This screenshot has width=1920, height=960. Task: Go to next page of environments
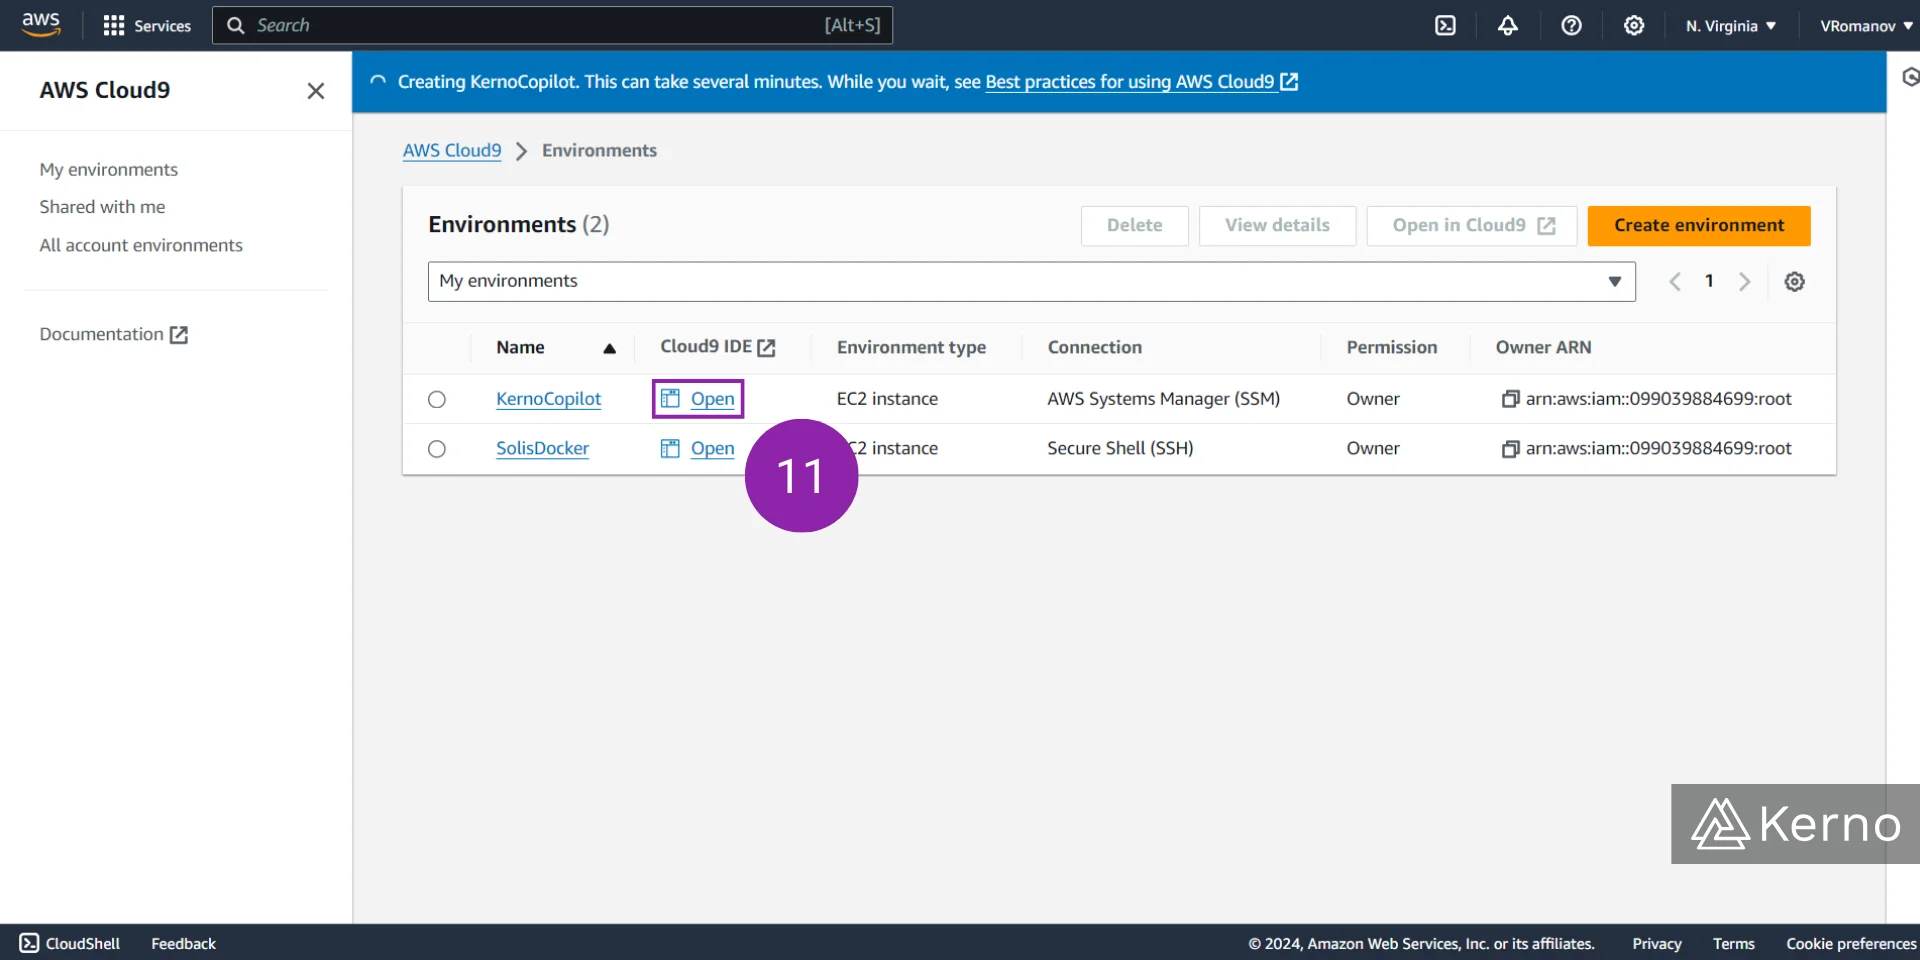pos(1745,282)
